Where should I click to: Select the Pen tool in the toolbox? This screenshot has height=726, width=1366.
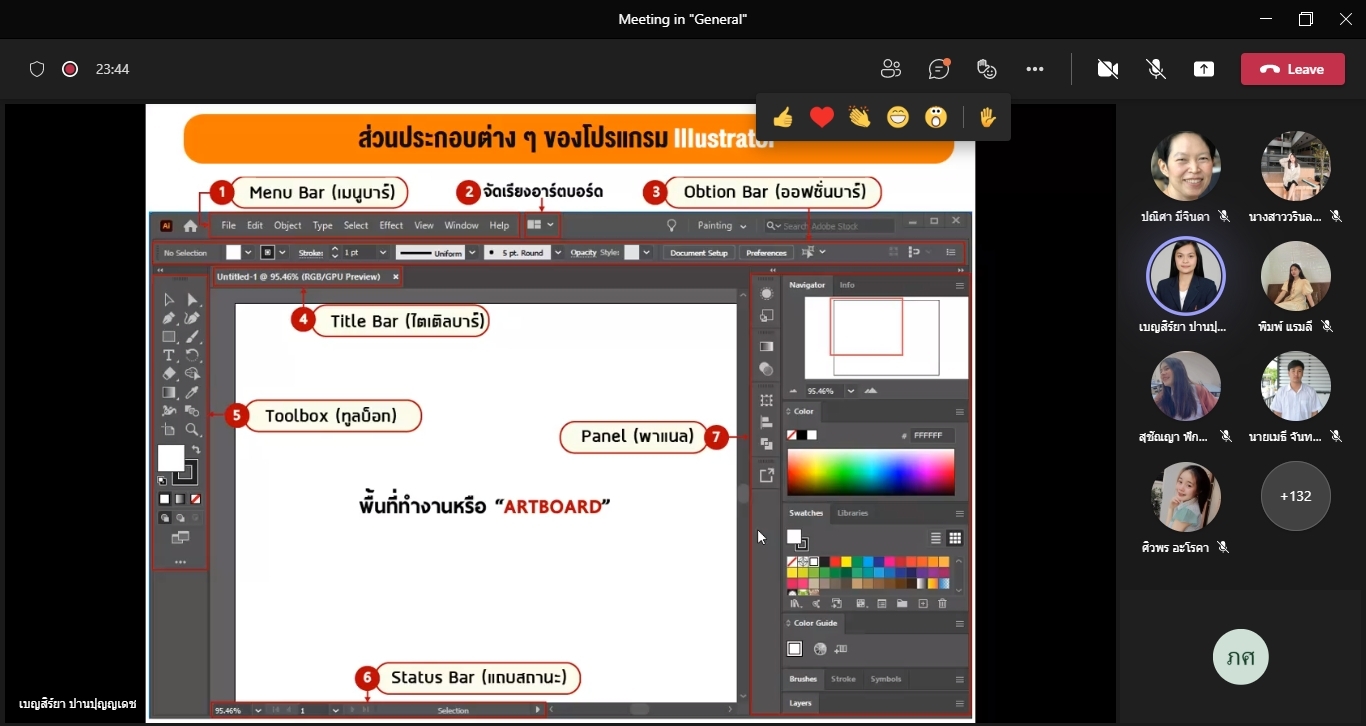169,318
